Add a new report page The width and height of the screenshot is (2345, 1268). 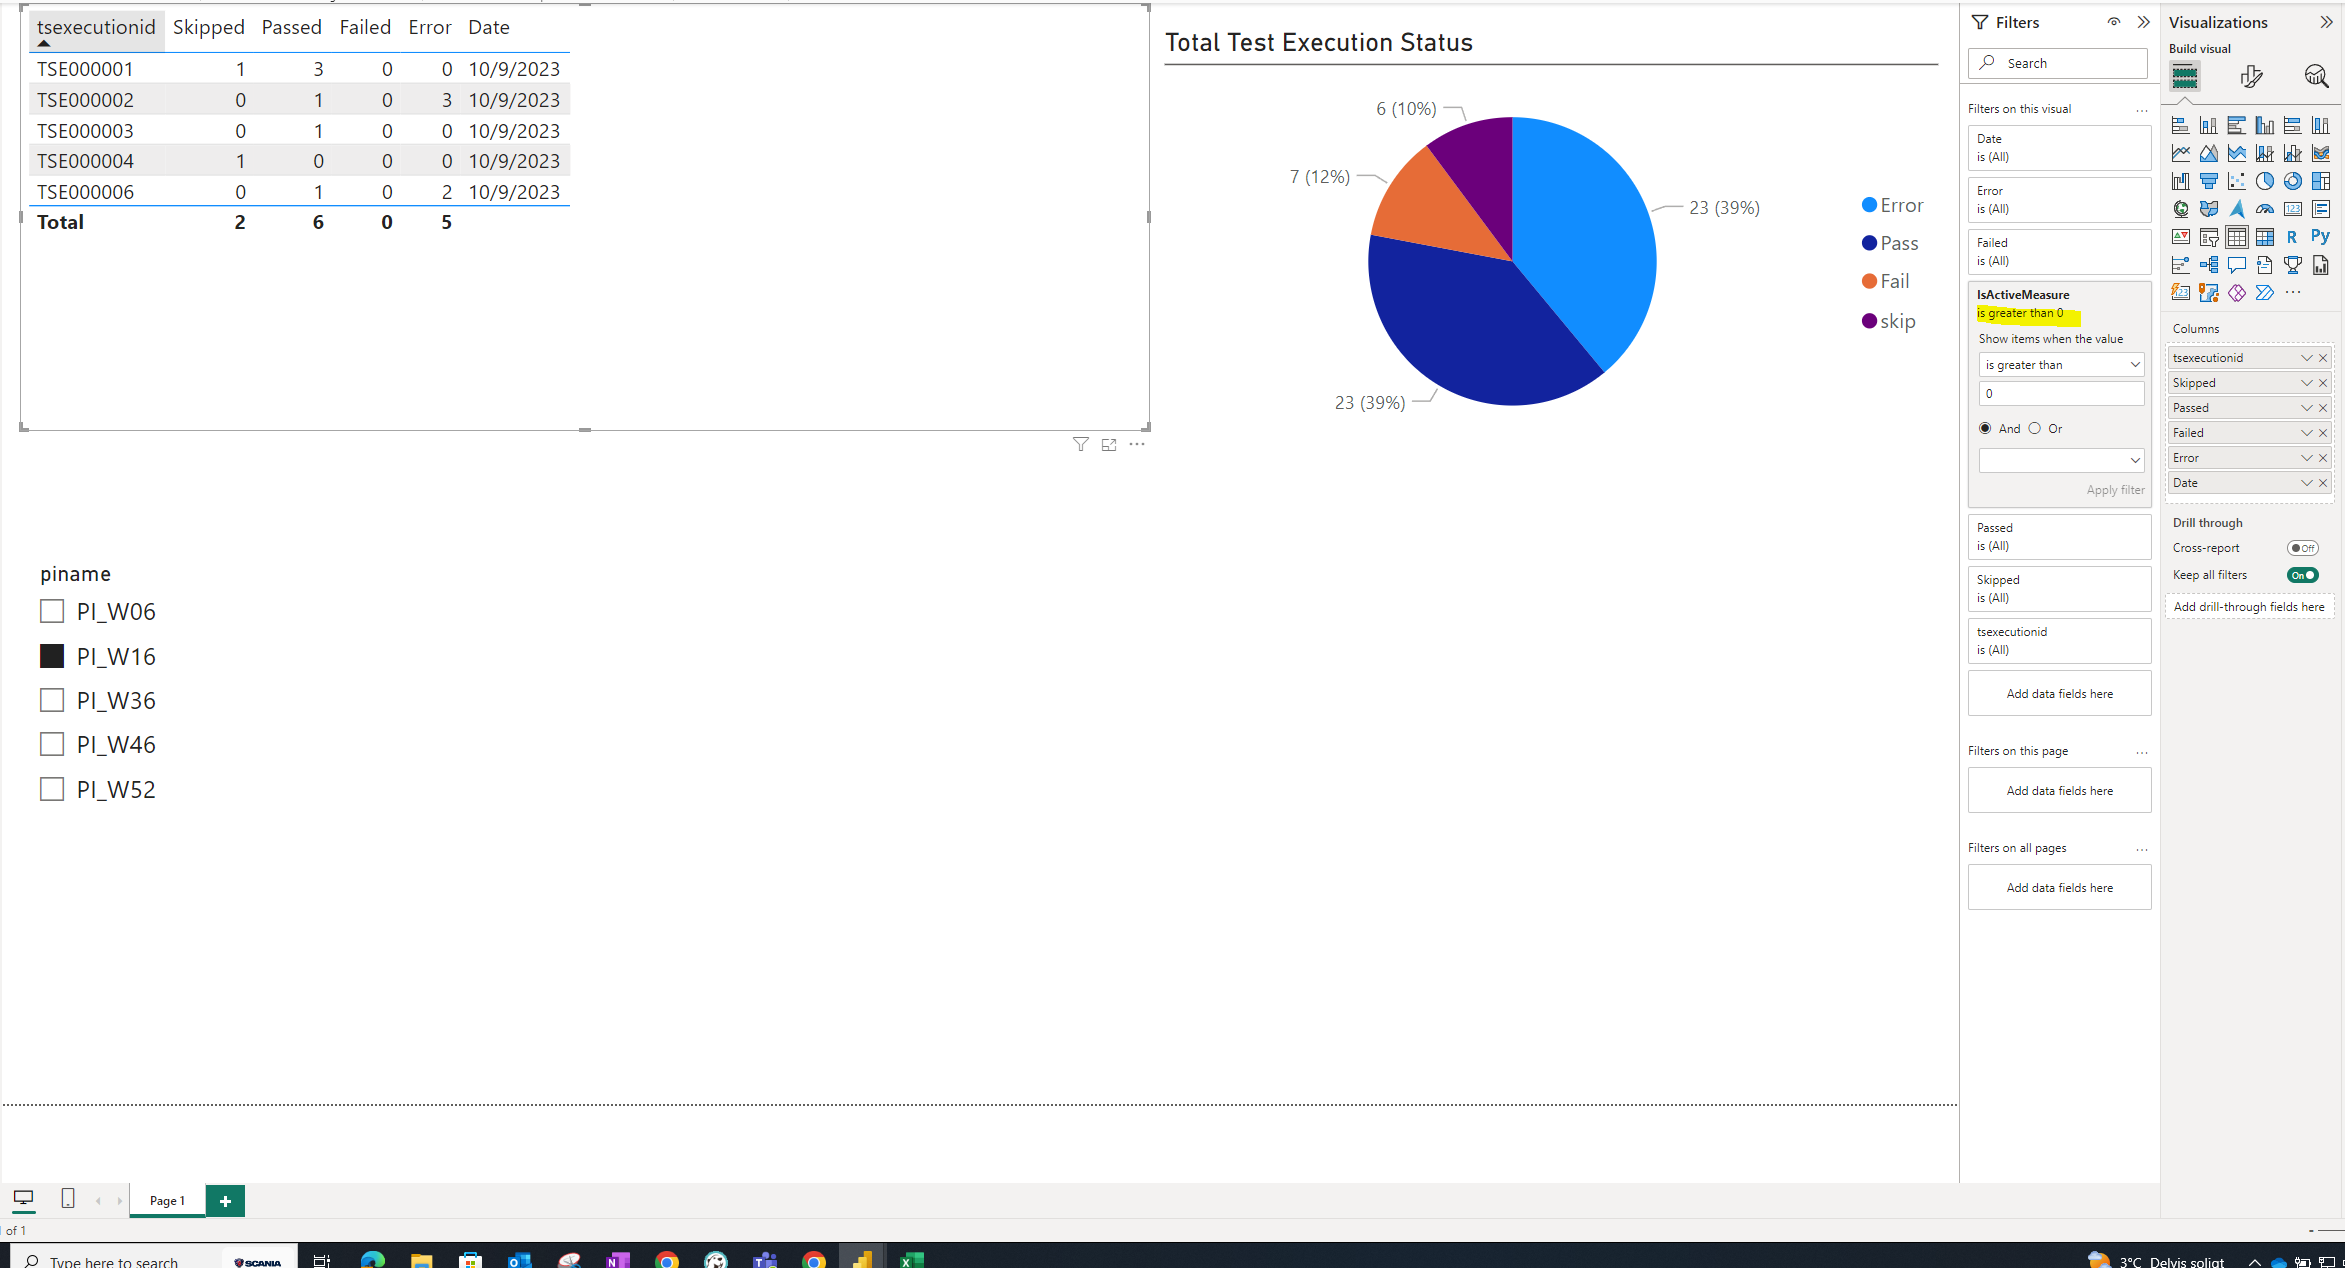point(225,1201)
